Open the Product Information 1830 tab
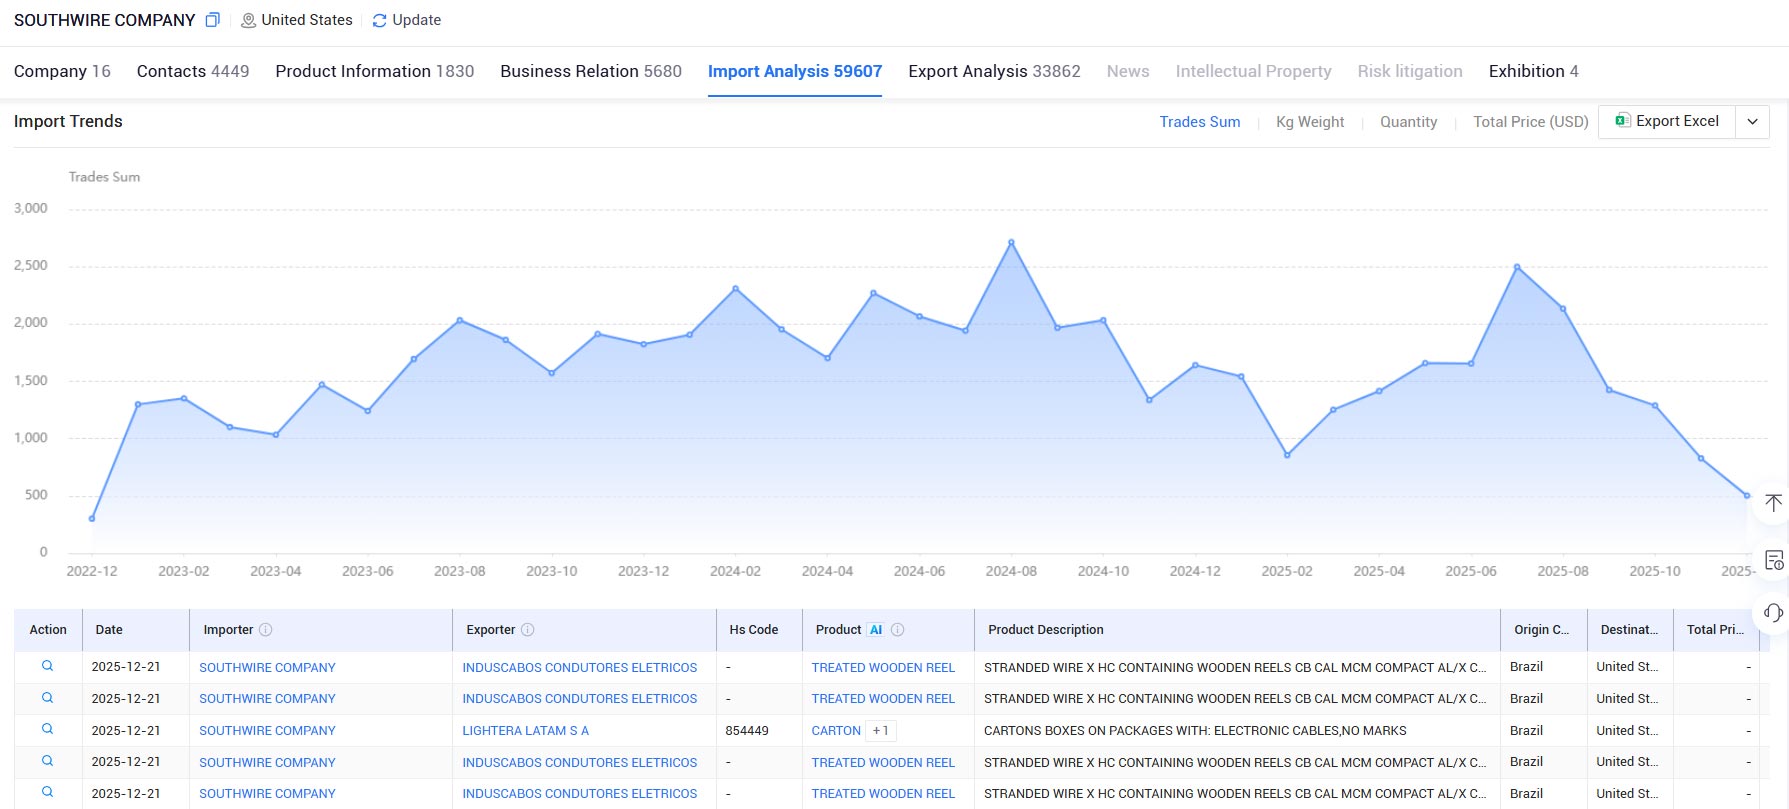1789x809 pixels. [375, 71]
